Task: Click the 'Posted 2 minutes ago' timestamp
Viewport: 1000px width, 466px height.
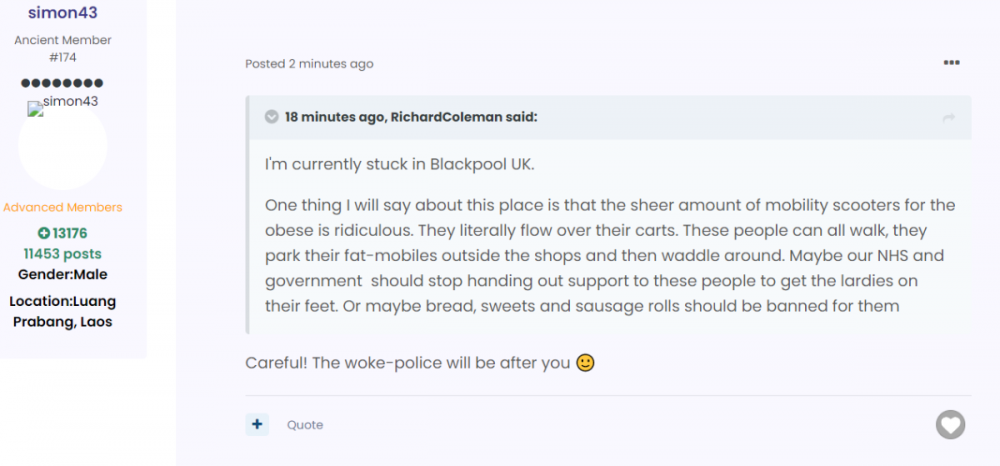Action: tap(309, 64)
